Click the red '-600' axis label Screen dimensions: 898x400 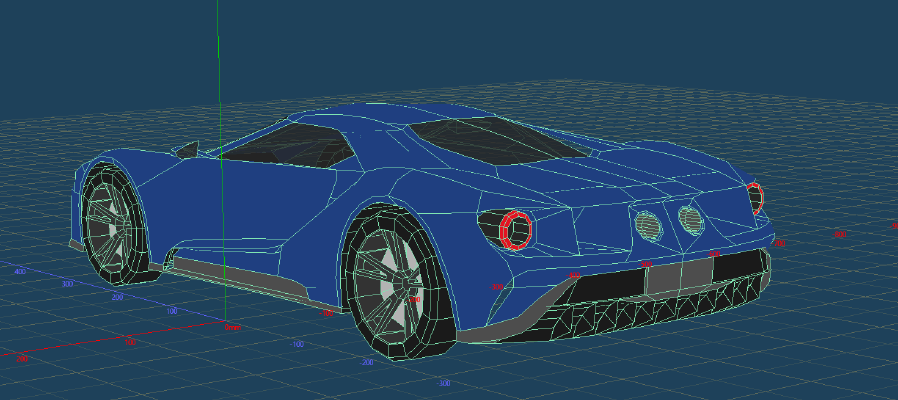pyautogui.click(x=714, y=254)
